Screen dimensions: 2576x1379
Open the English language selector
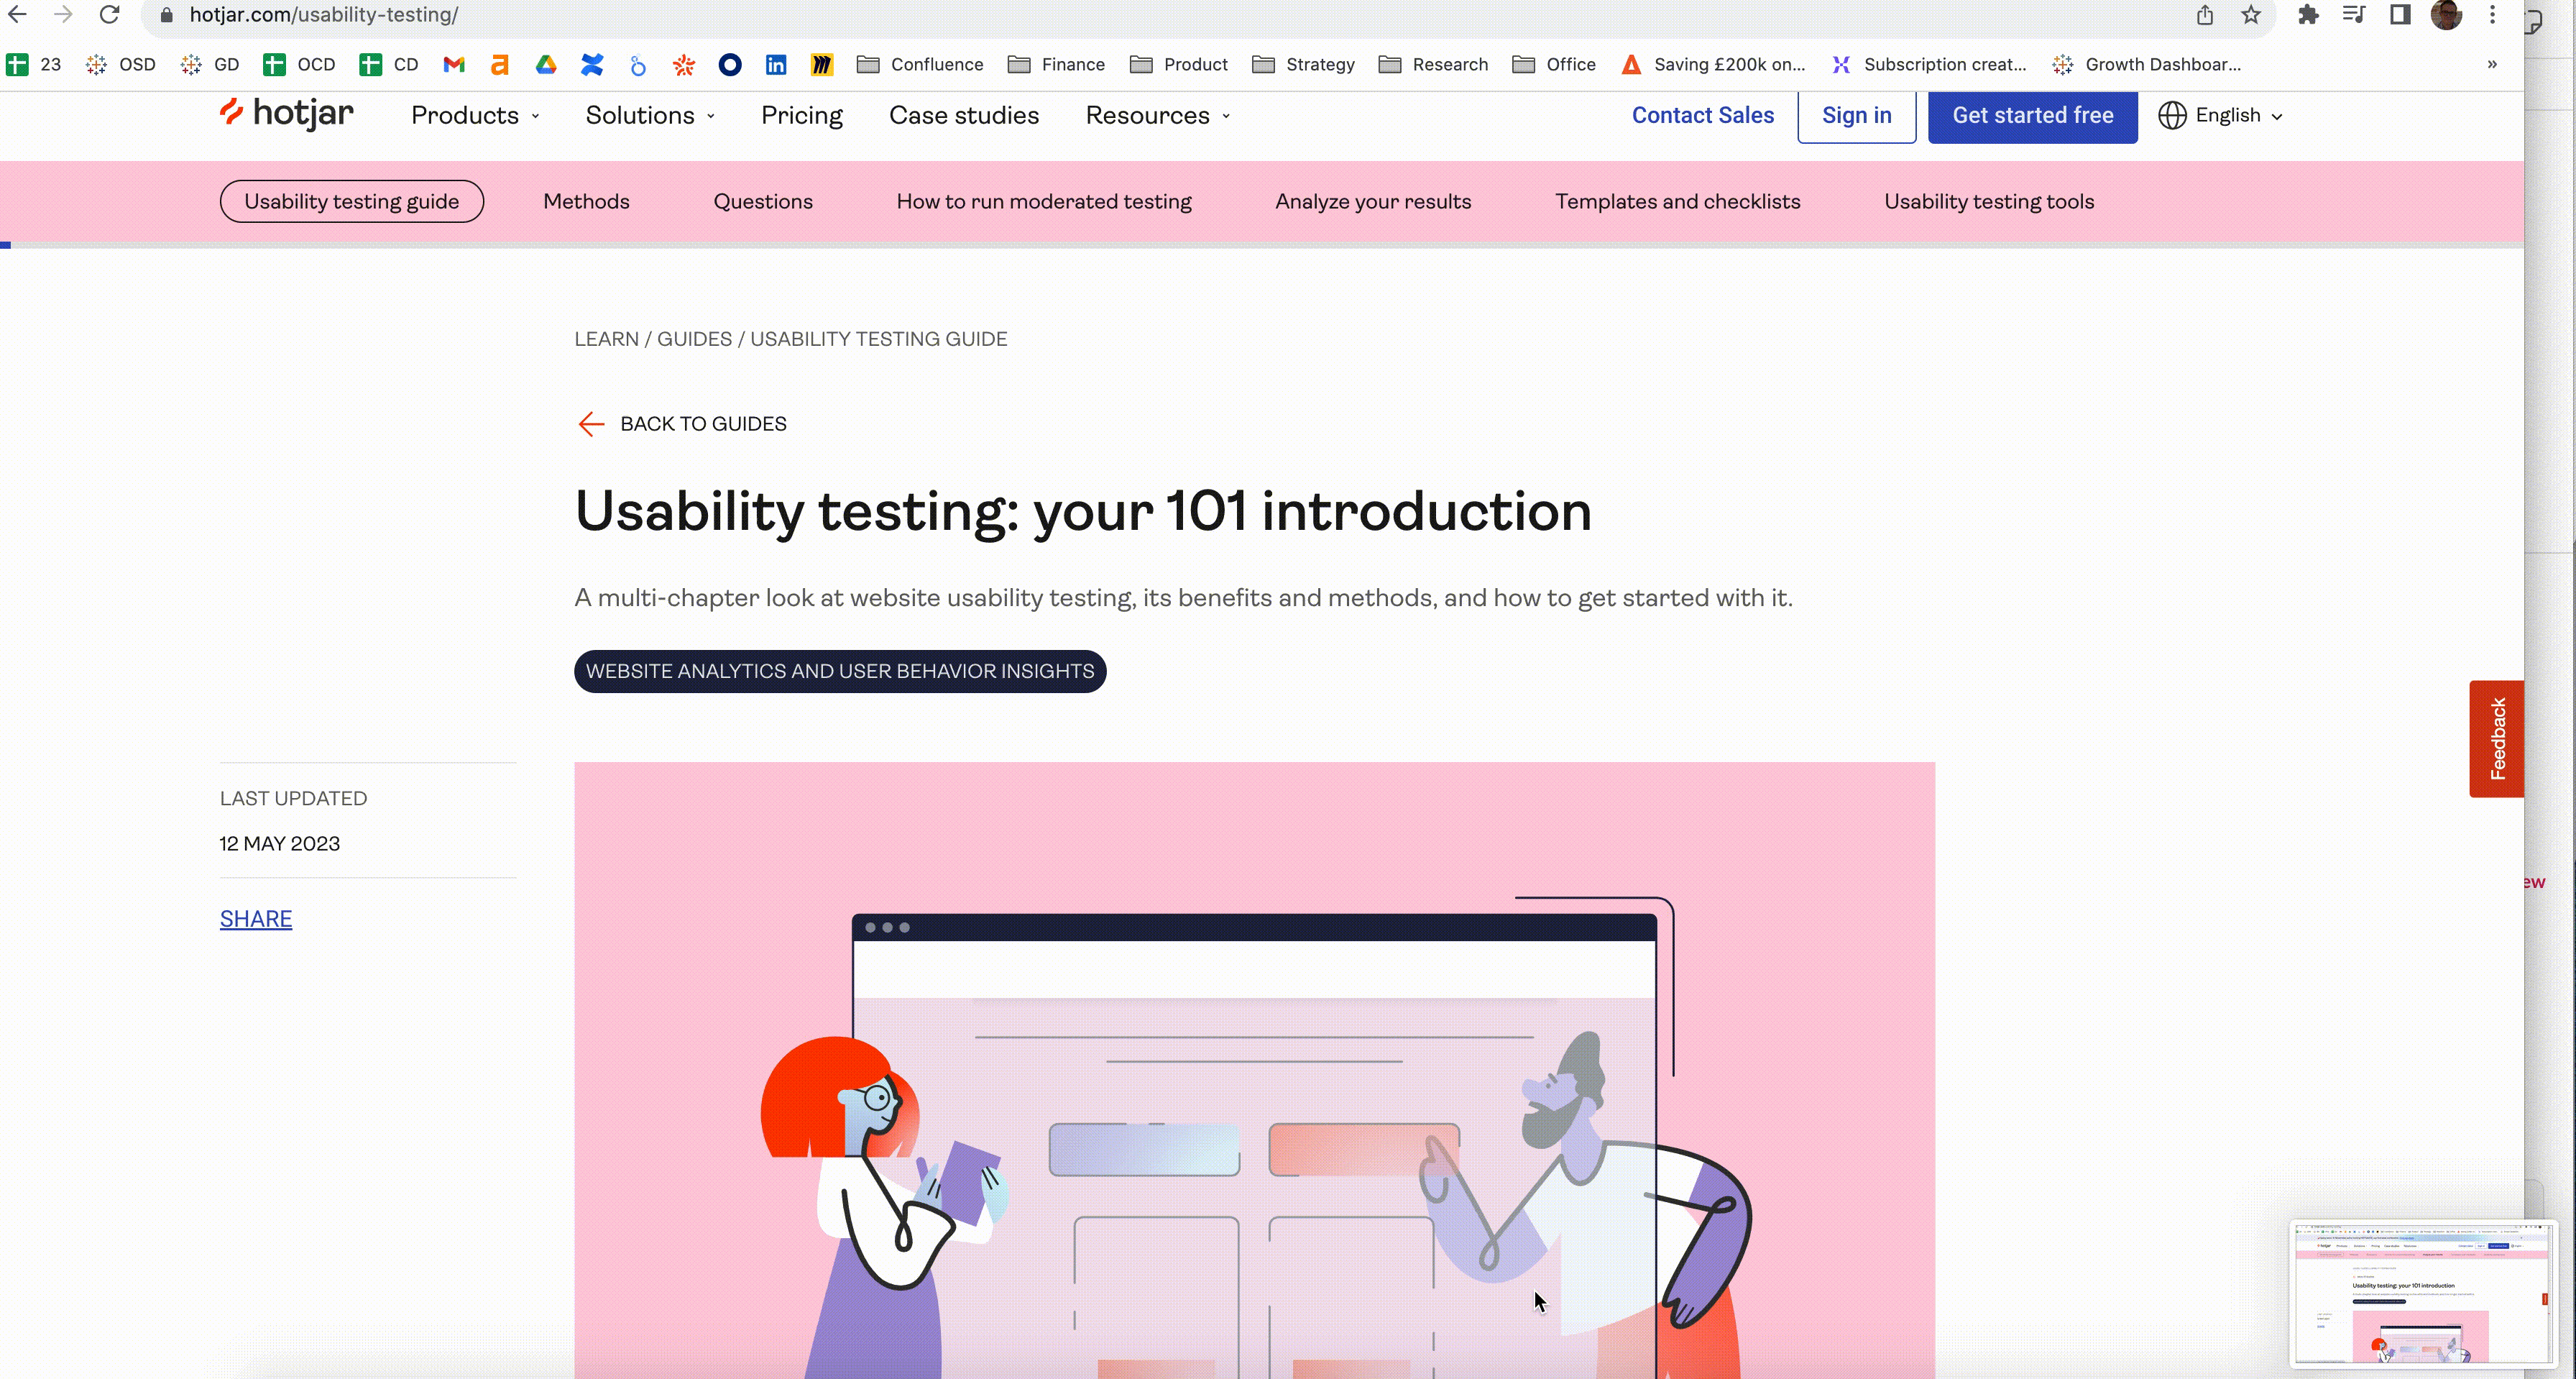(2221, 116)
